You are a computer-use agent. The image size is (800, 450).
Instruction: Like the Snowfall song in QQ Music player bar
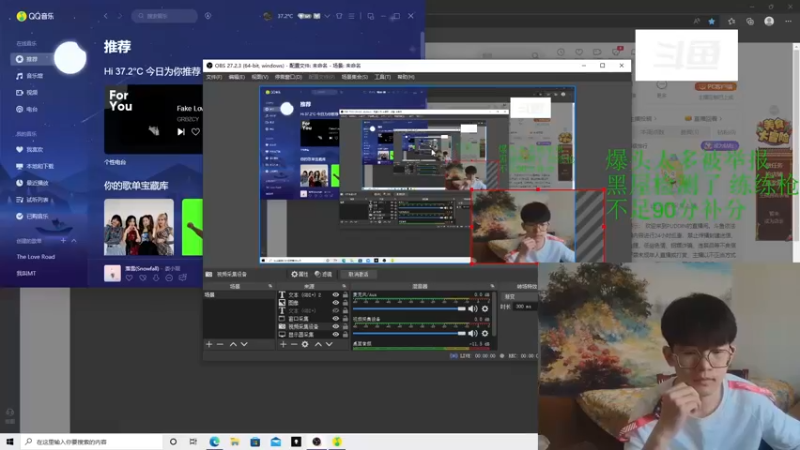[x=129, y=278]
